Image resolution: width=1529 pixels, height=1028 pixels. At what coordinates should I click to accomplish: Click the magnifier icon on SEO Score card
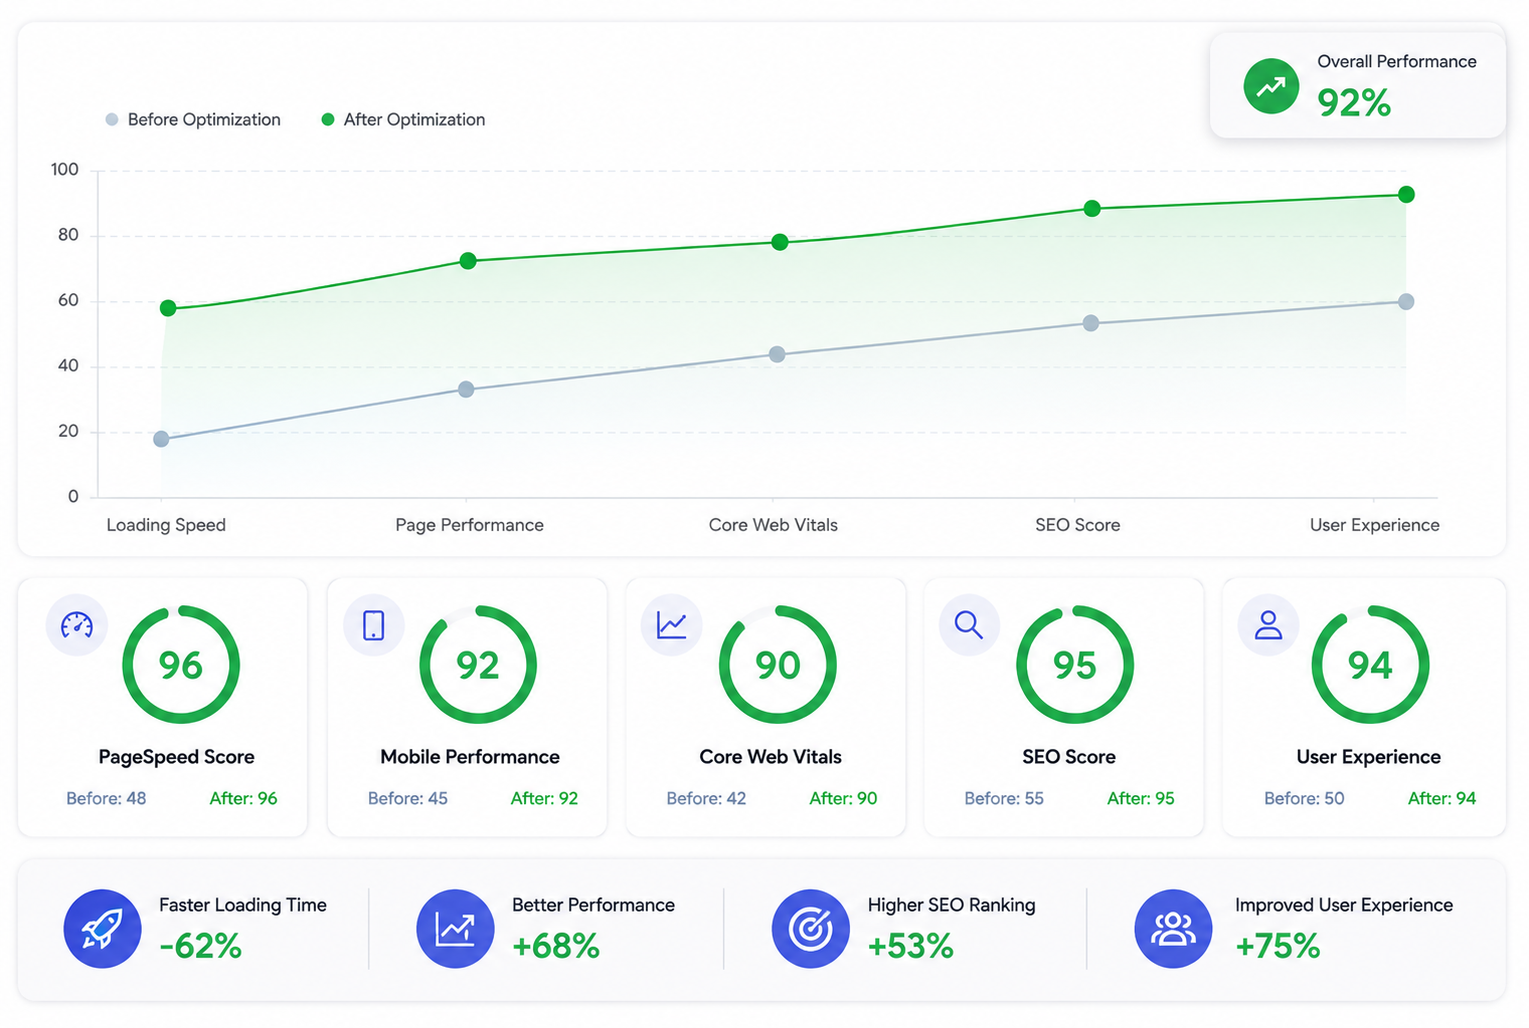[969, 625]
